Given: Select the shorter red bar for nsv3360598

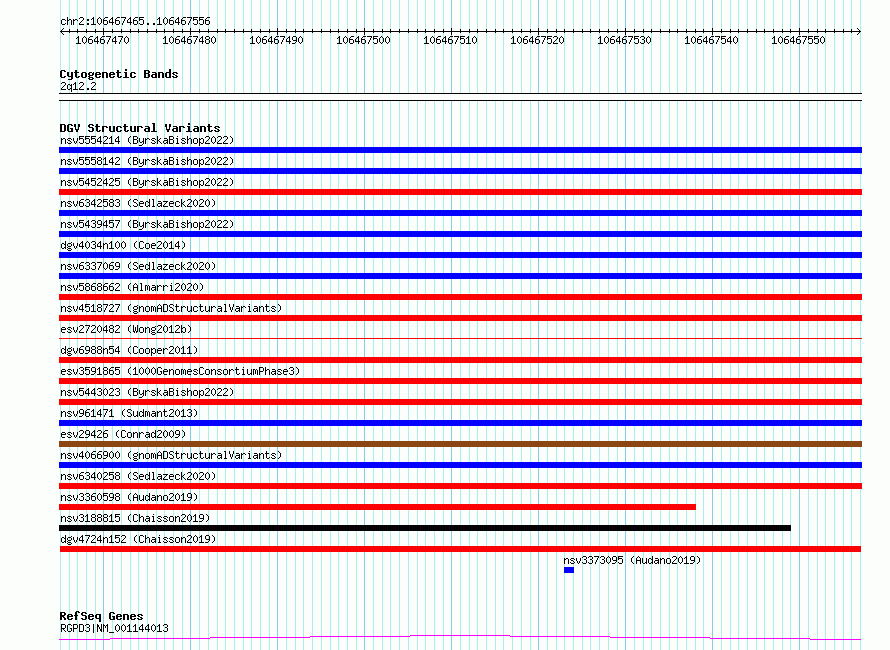Looking at the screenshot, I should pyautogui.click(x=377, y=507).
